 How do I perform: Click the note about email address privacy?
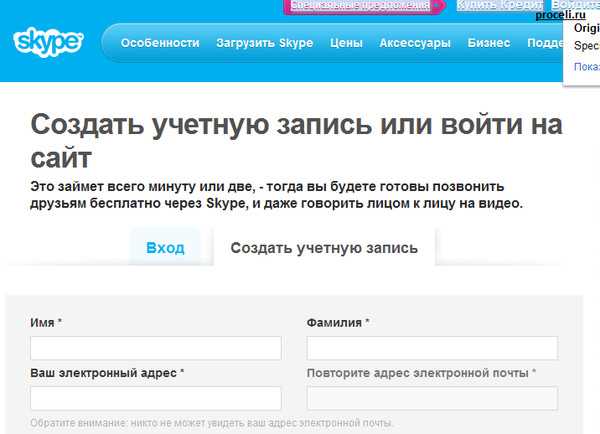click(x=212, y=423)
